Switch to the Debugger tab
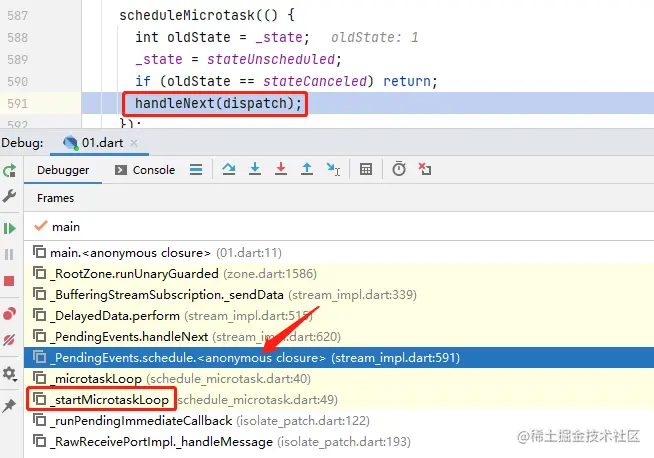 [x=63, y=170]
